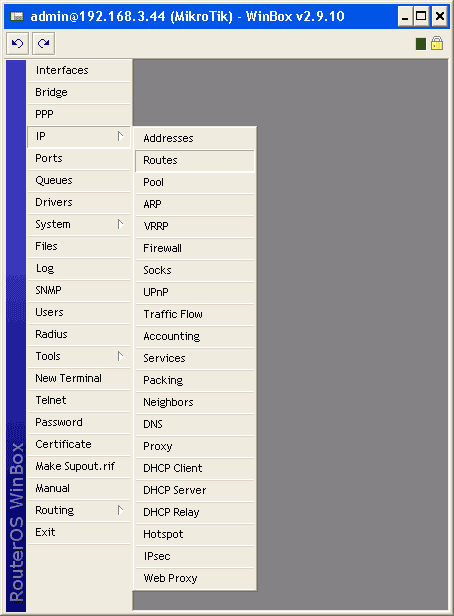Choose Accounting in the IP submenu
Screen dimensions: 454x616
(195, 336)
